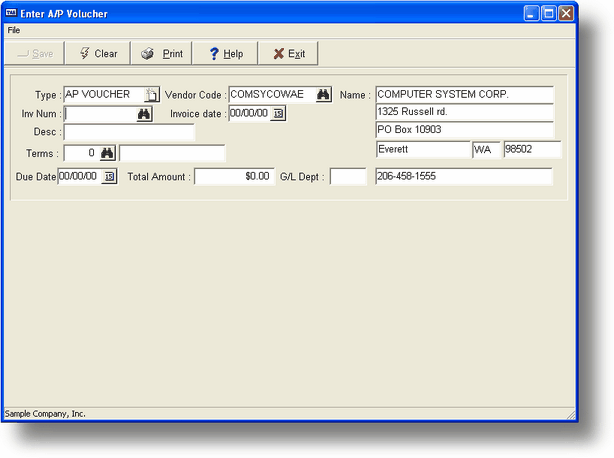614x458 pixels.
Task: Focus the Type field showing AP VOUCHER
Action: tap(104, 94)
